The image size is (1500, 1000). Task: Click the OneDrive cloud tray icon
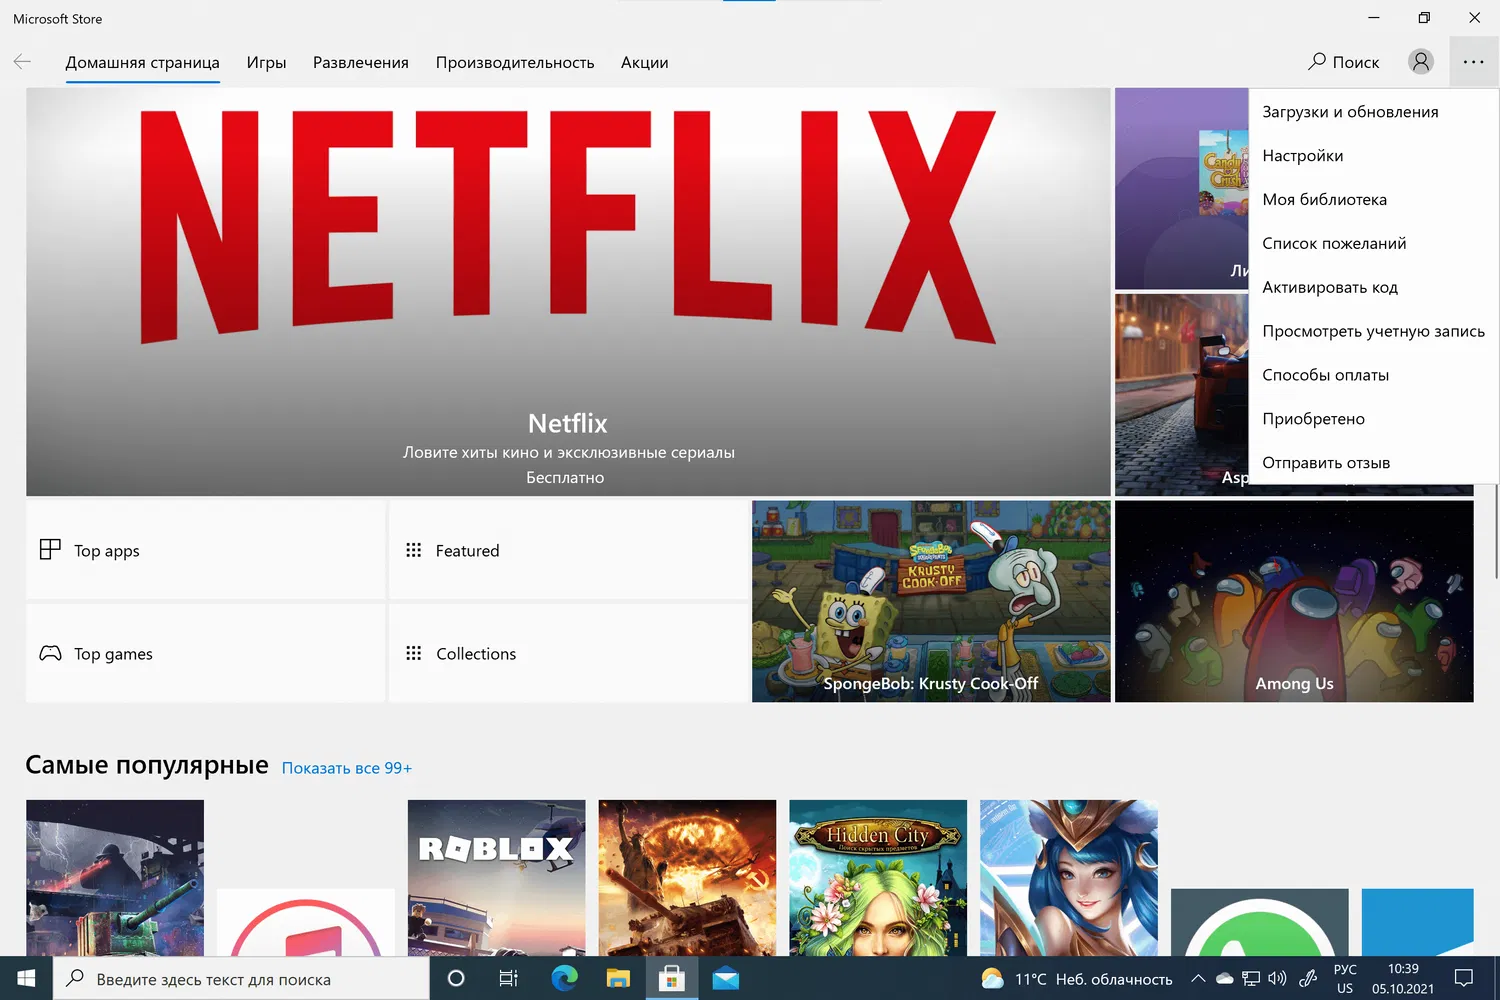(x=1224, y=979)
